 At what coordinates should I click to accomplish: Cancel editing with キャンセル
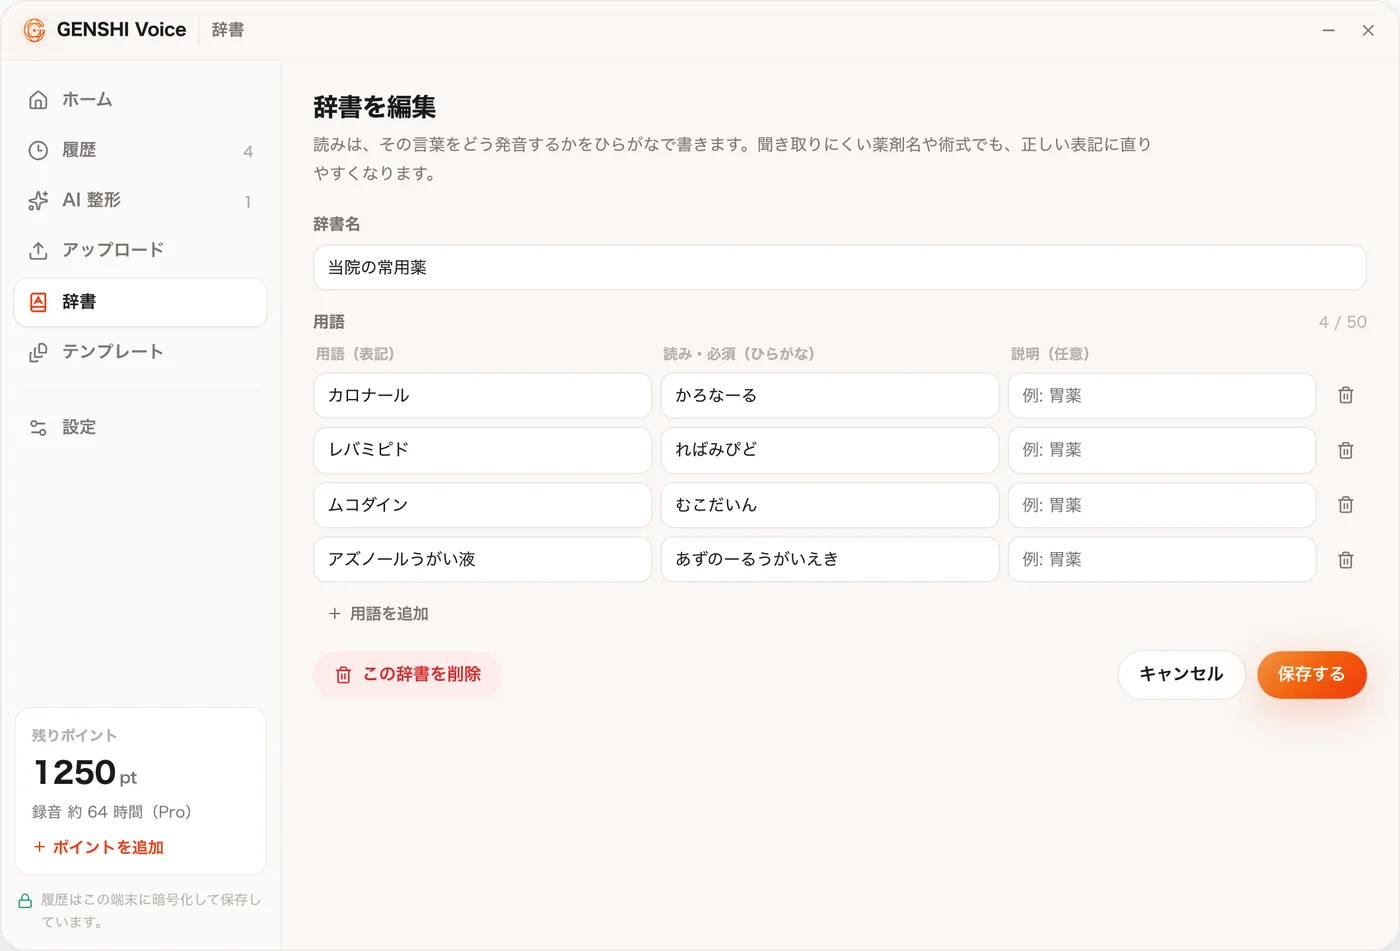pos(1181,675)
